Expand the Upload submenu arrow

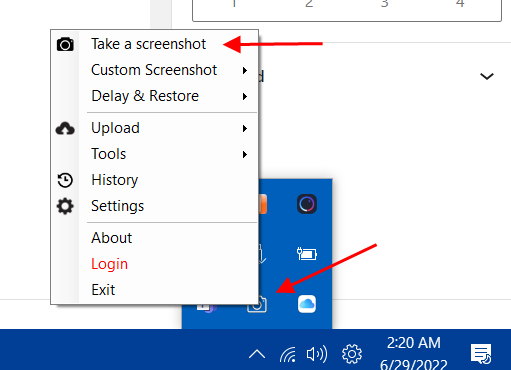(x=245, y=129)
